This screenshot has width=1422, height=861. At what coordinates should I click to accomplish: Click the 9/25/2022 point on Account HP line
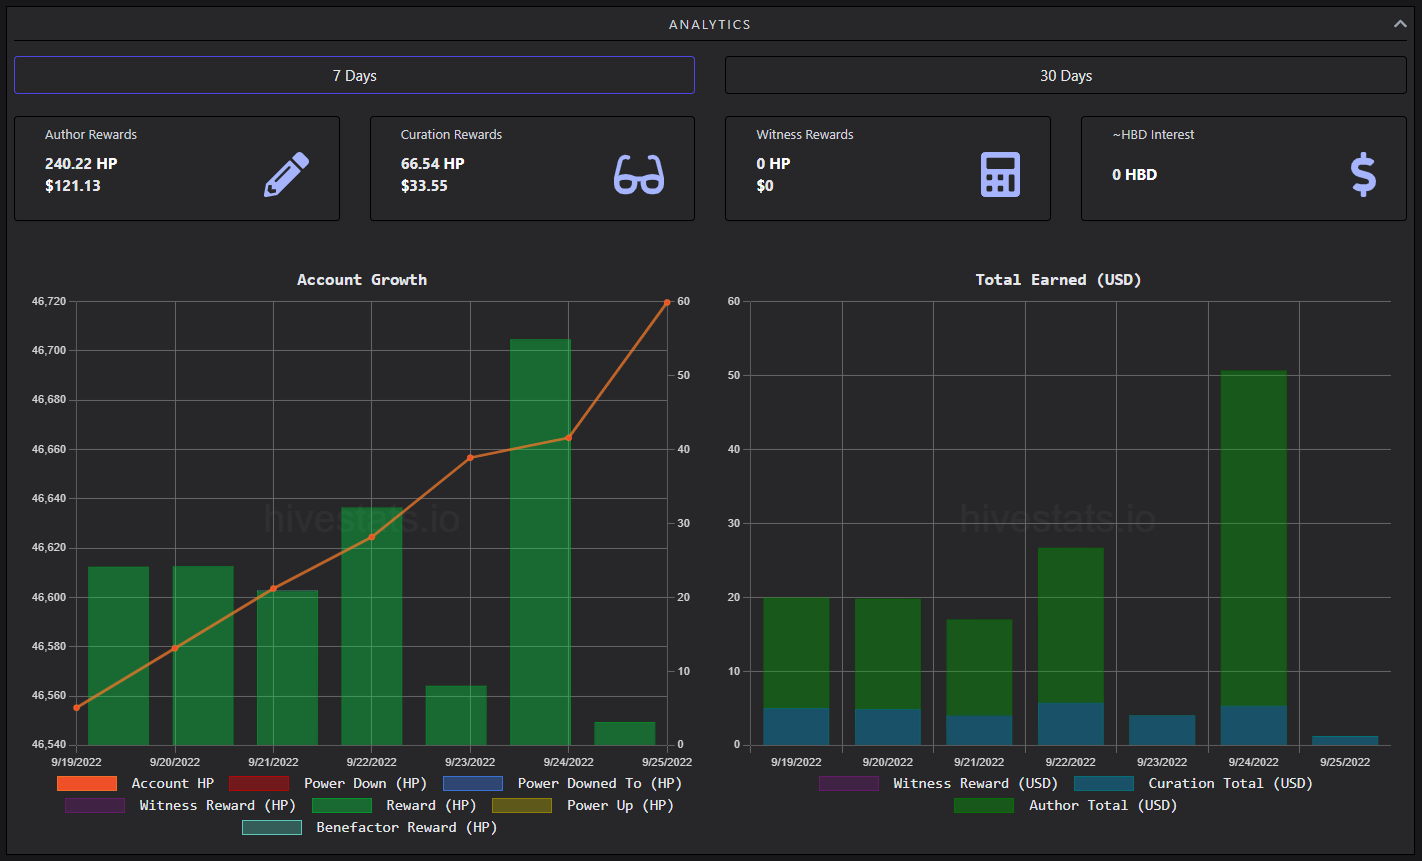(667, 302)
